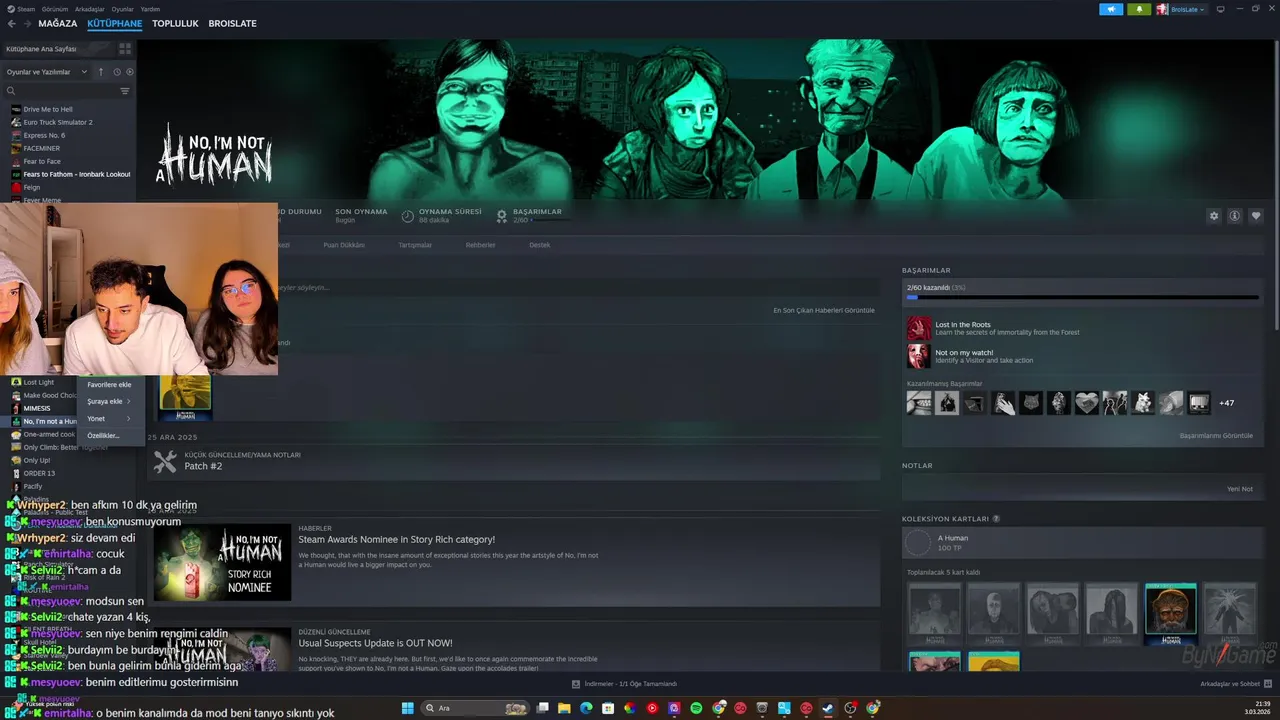This screenshot has width=1280, height=720.
Task: Open Tartışmalar game link
Action: [x=415, y=245]
